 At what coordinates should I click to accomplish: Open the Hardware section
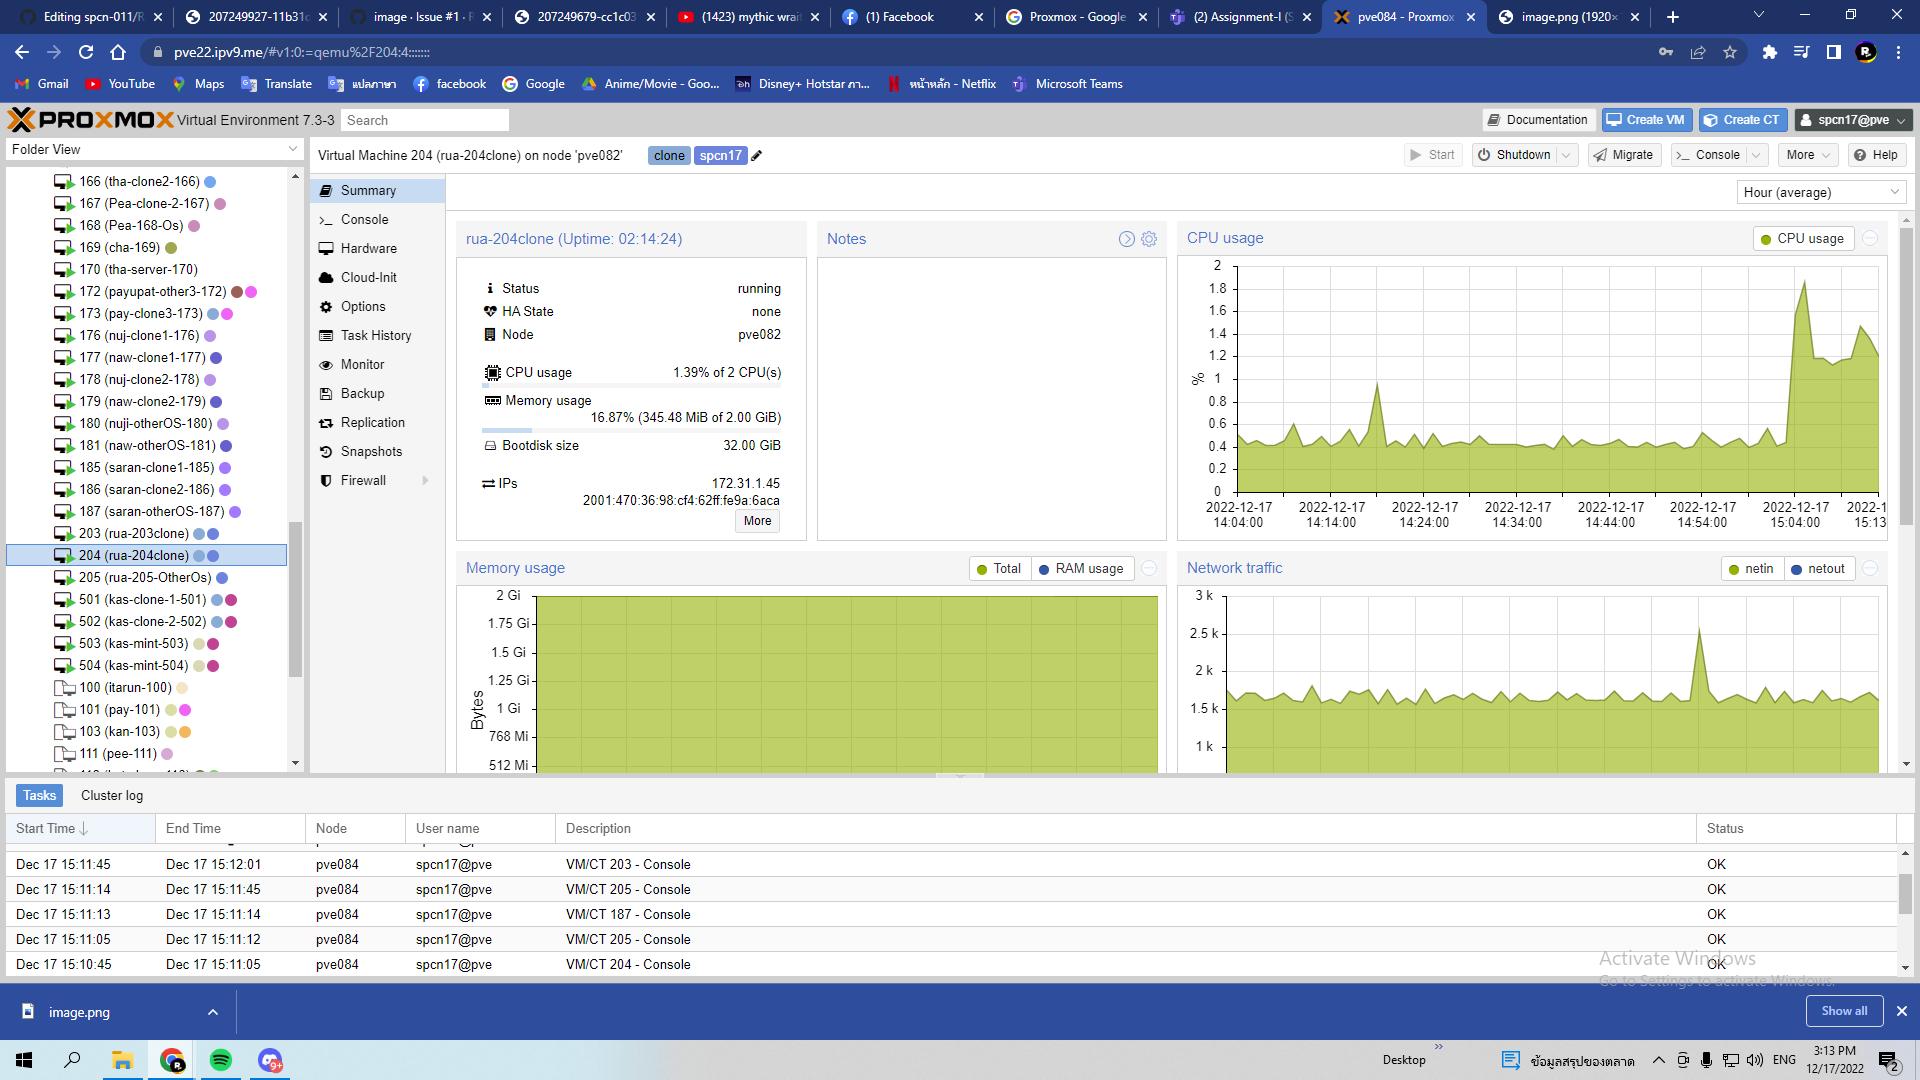click(378, 249)
